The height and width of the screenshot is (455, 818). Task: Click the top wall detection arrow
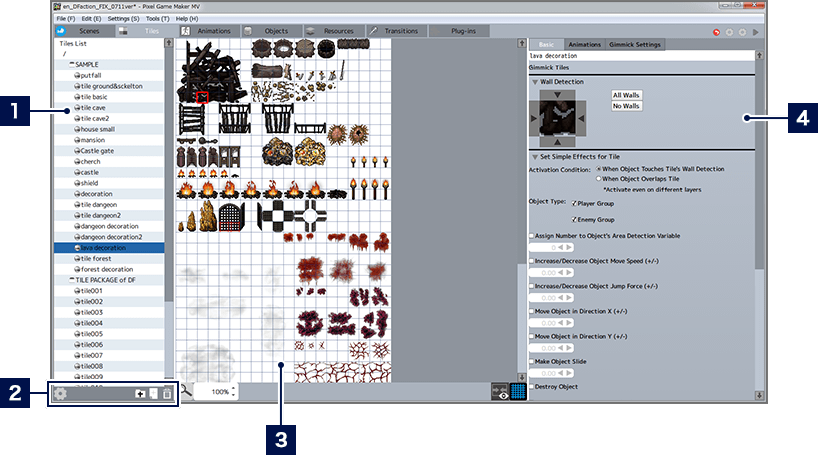coord(557,95)
